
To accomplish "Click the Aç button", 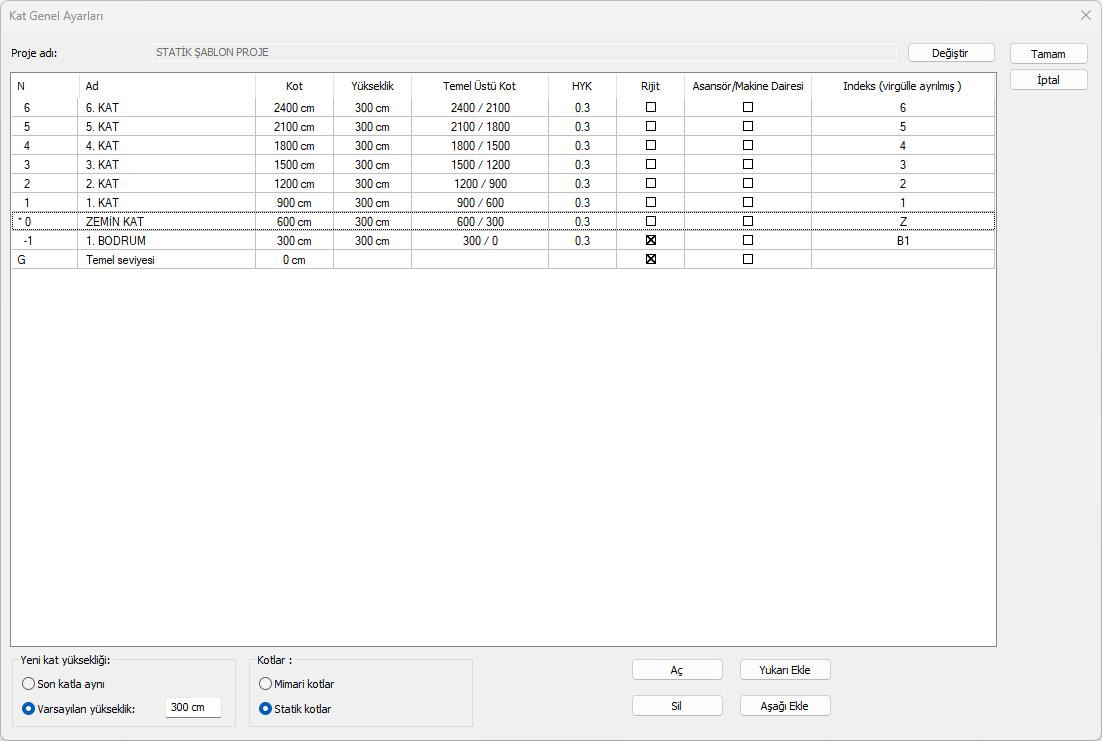I will (677, 670).
